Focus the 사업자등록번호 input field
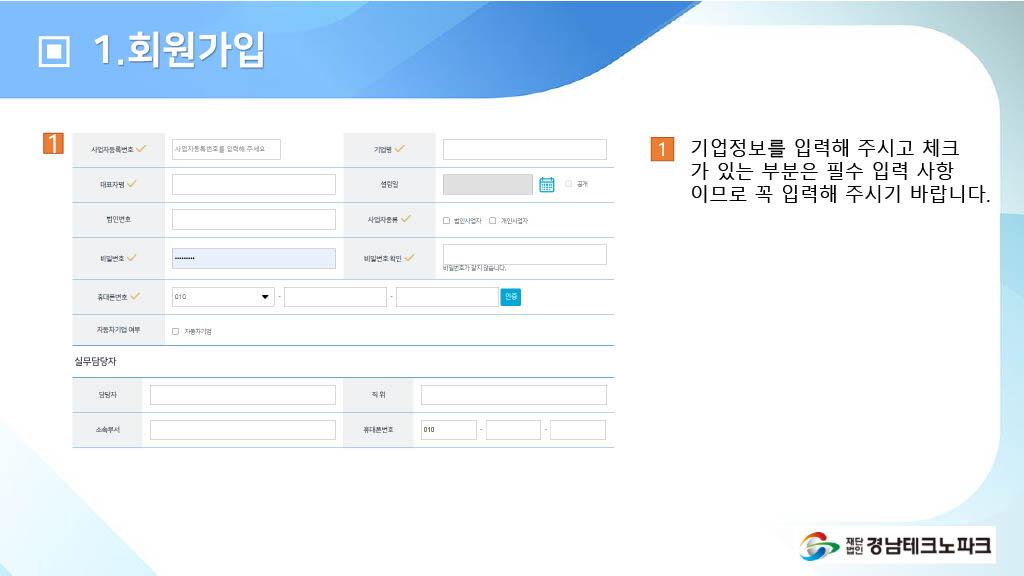This screenshot has width=1024, height=576. (x=226, y=149)
